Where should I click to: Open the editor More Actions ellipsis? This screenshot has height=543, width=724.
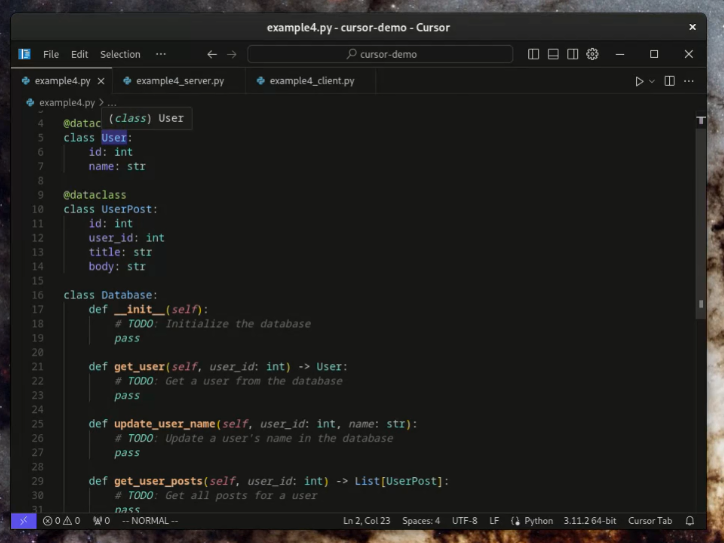pos(689,81)
